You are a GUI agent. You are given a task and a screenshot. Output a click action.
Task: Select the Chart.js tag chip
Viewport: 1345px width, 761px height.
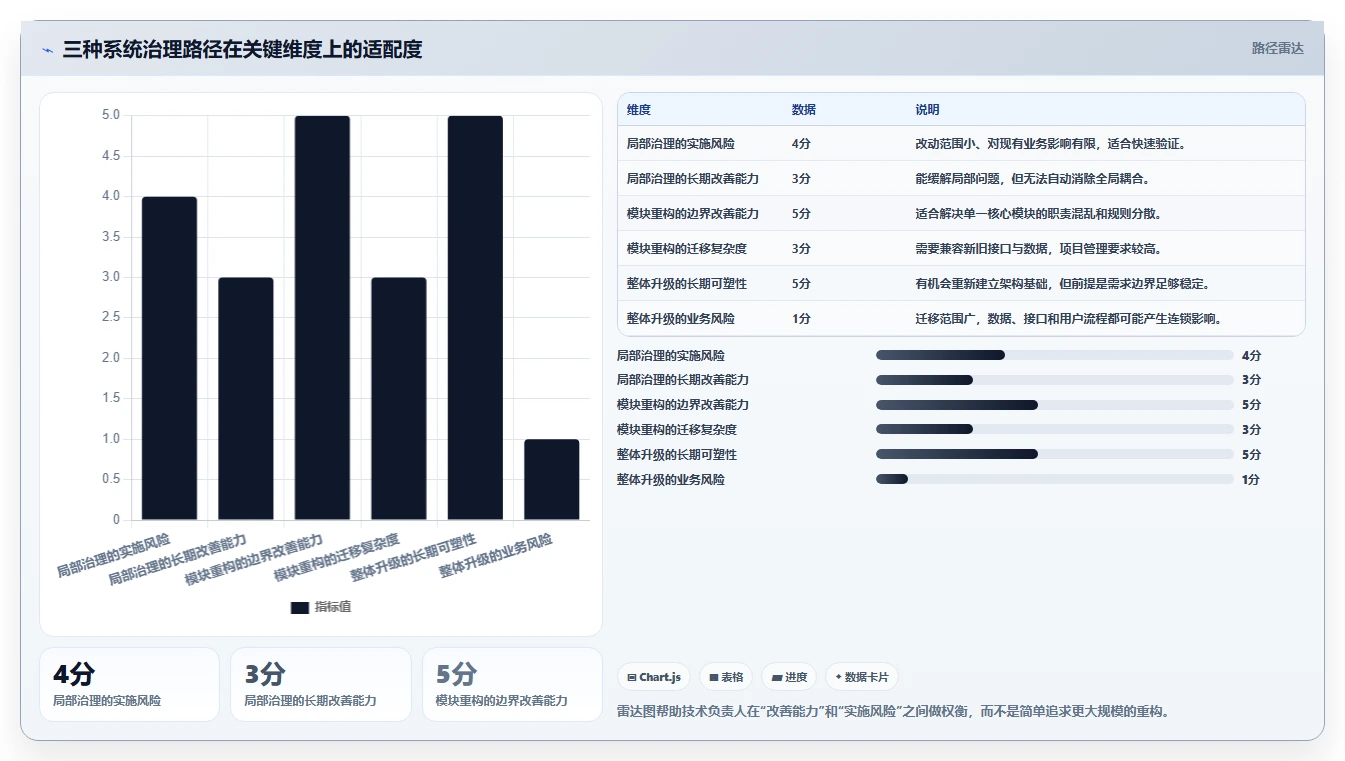click(x=654, y=677)
